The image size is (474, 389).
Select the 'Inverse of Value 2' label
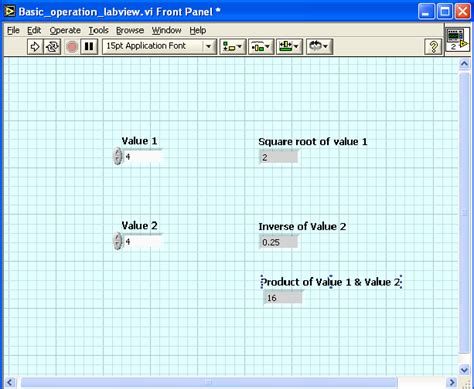(x=302, y=227)
